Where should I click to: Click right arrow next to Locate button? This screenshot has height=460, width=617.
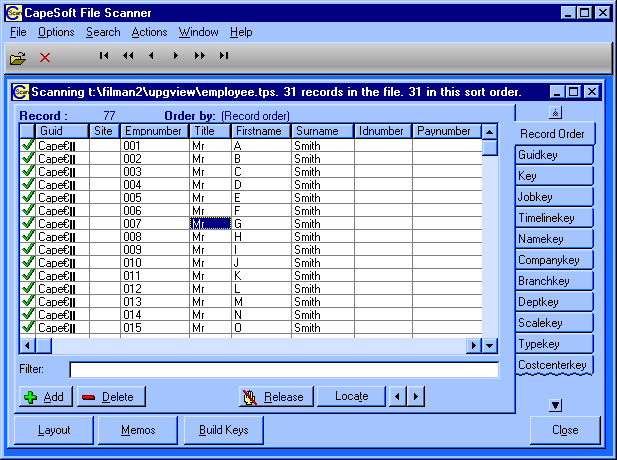[417, 397]
